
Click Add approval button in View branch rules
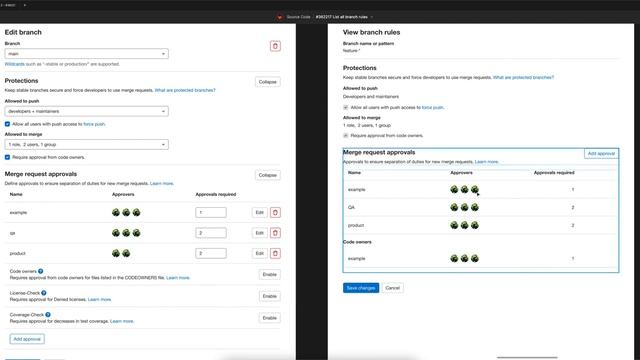point(601,153)
